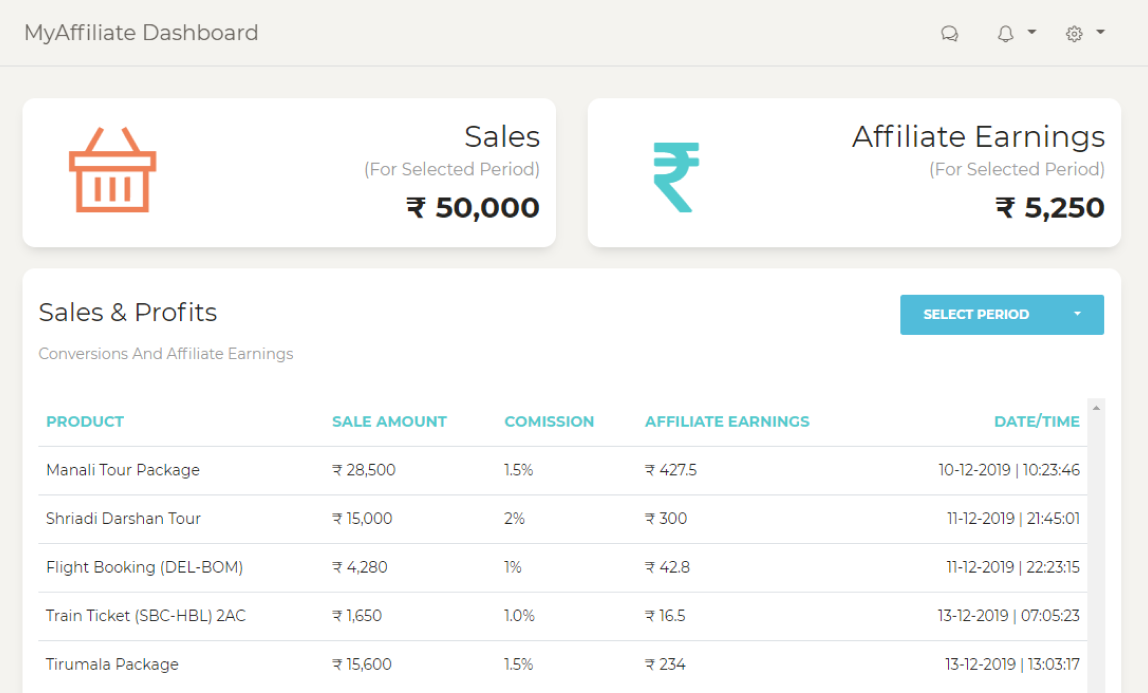Open the chat messages icon

point(949,33)
